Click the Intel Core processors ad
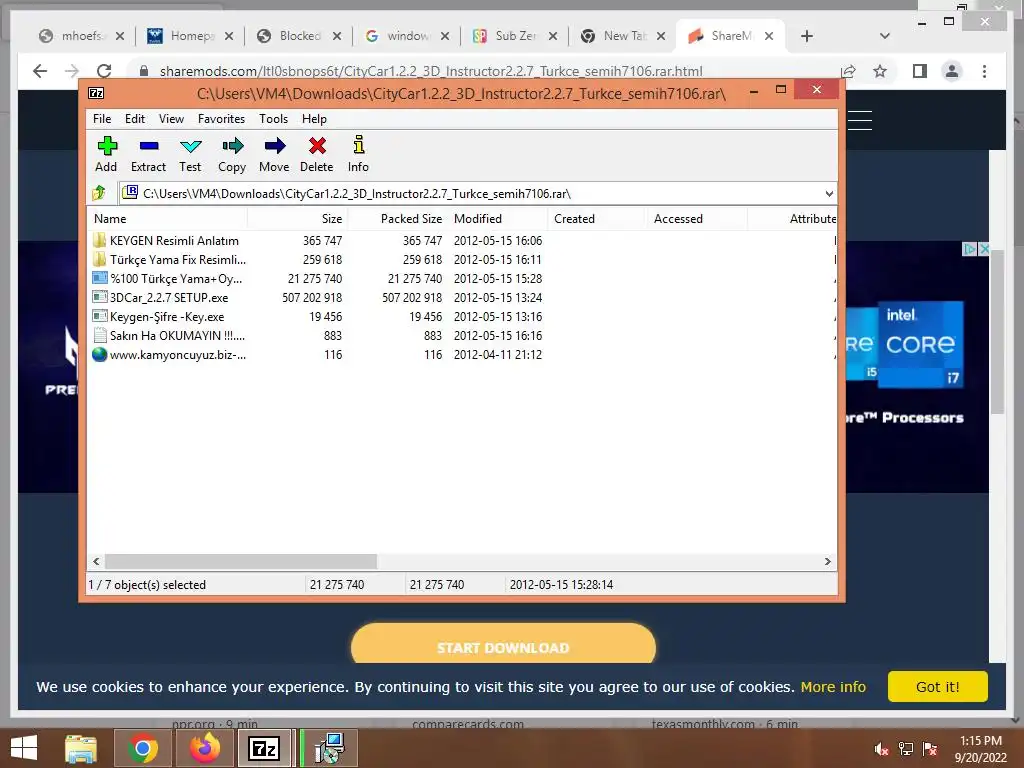1024x768 pixels. pos(917,366)
